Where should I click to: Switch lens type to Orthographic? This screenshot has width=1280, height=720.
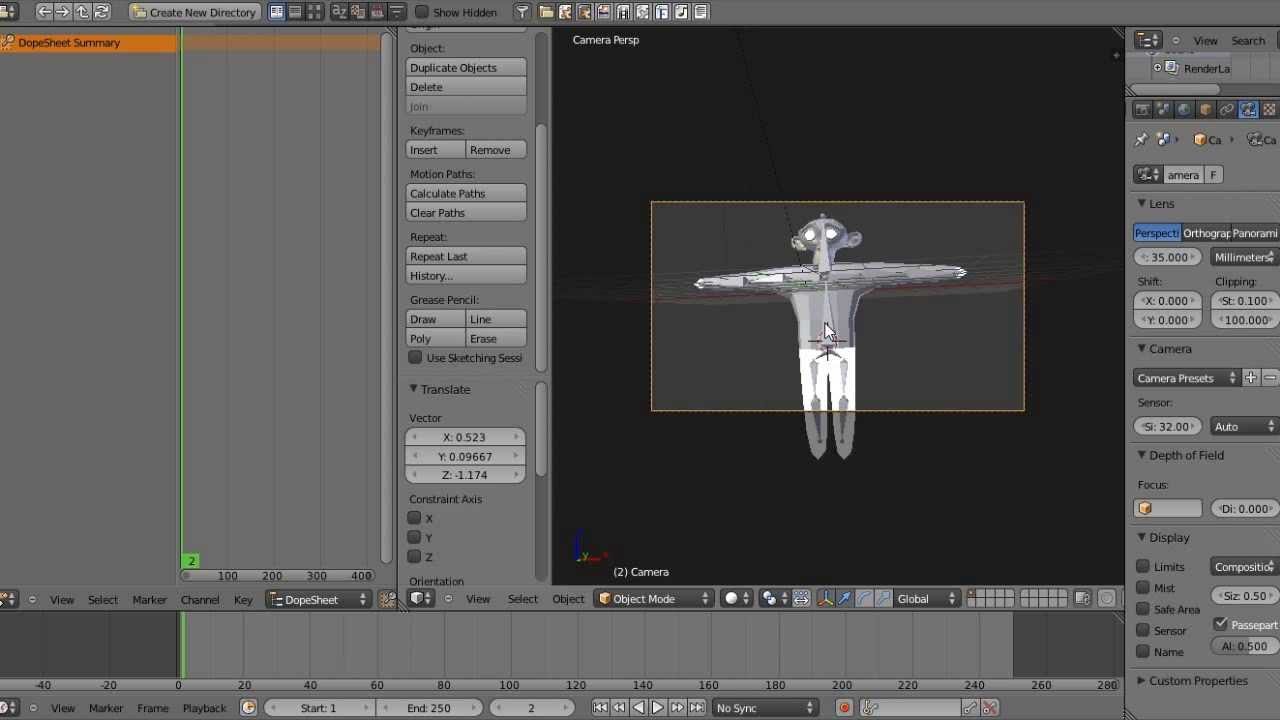tap(1206, 233)
